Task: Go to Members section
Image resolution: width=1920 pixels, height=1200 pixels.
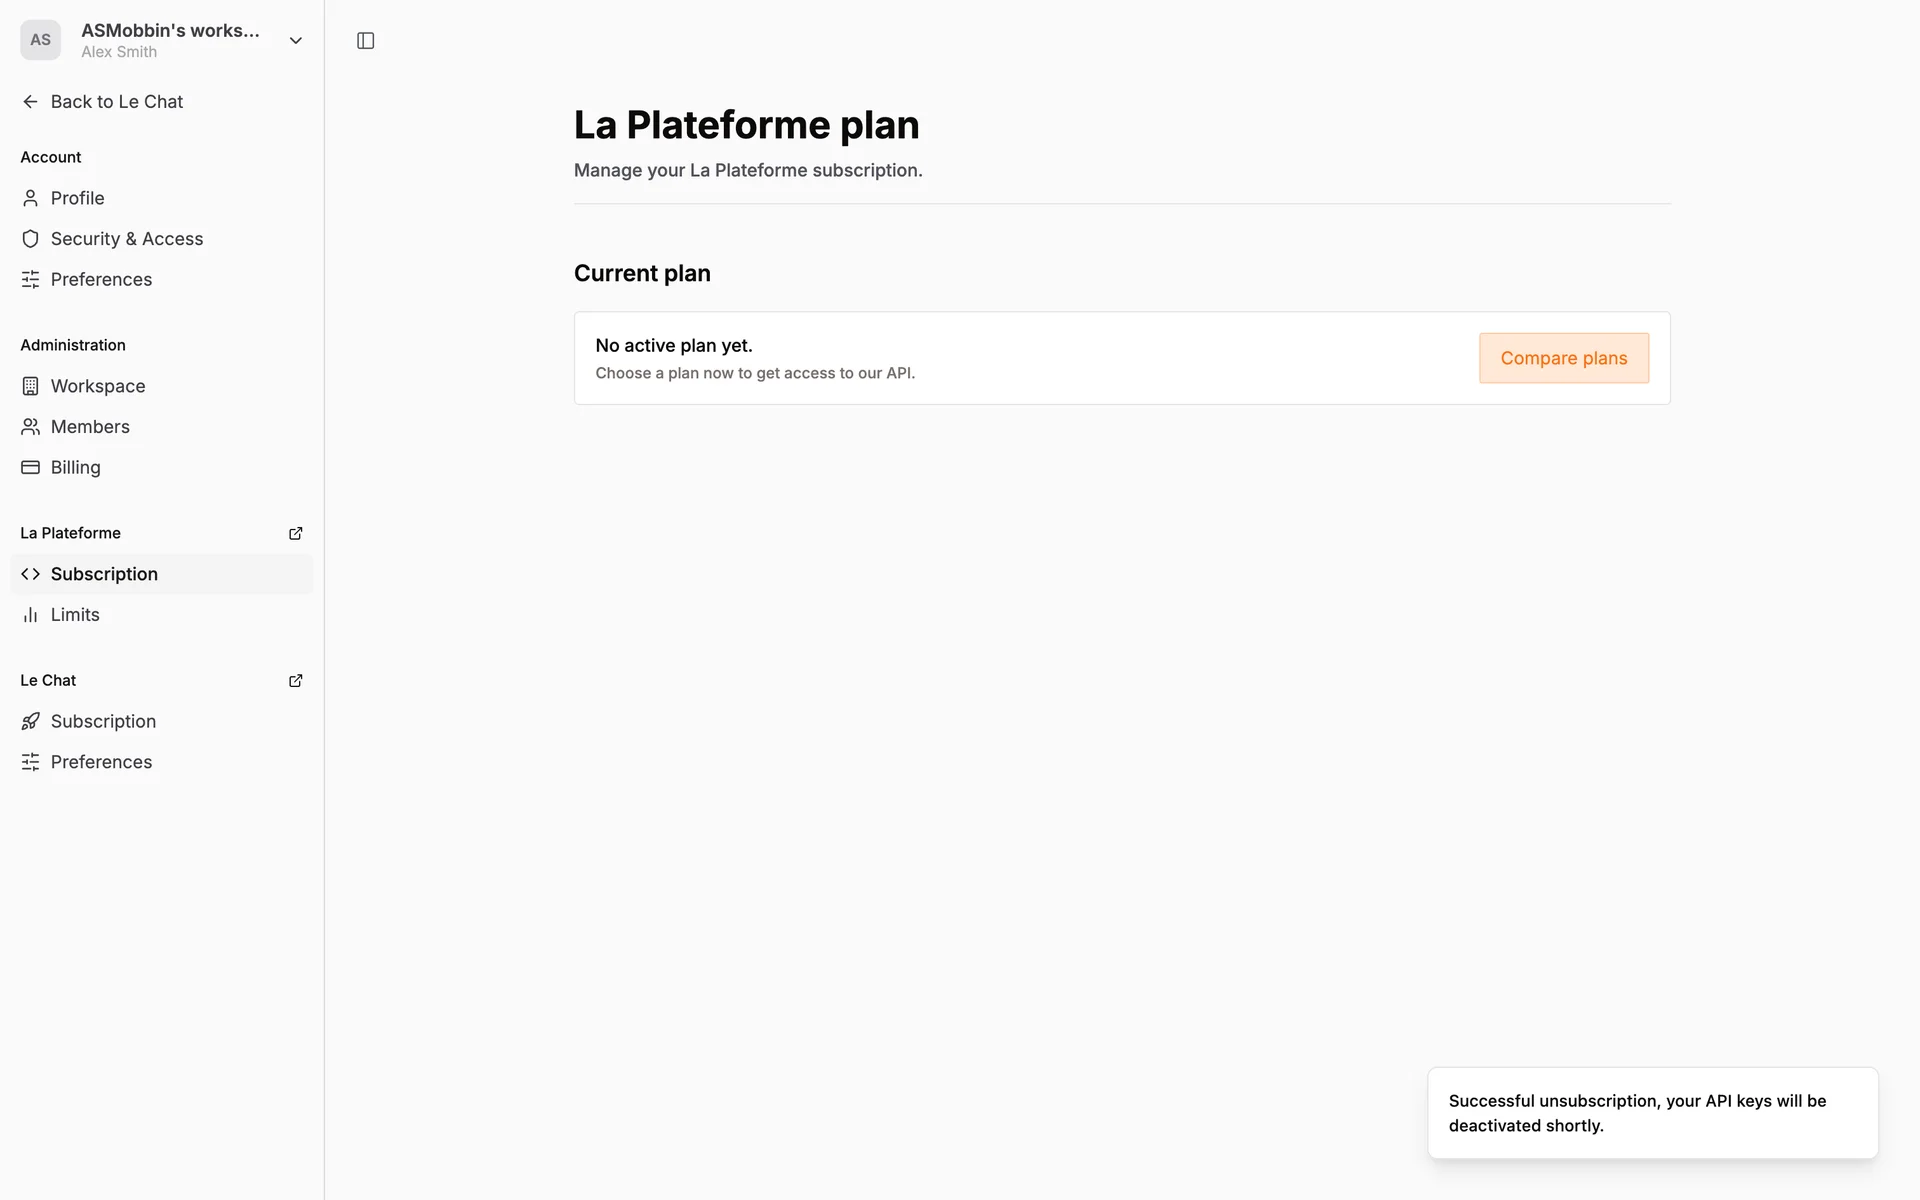Action: pos(90,427)
